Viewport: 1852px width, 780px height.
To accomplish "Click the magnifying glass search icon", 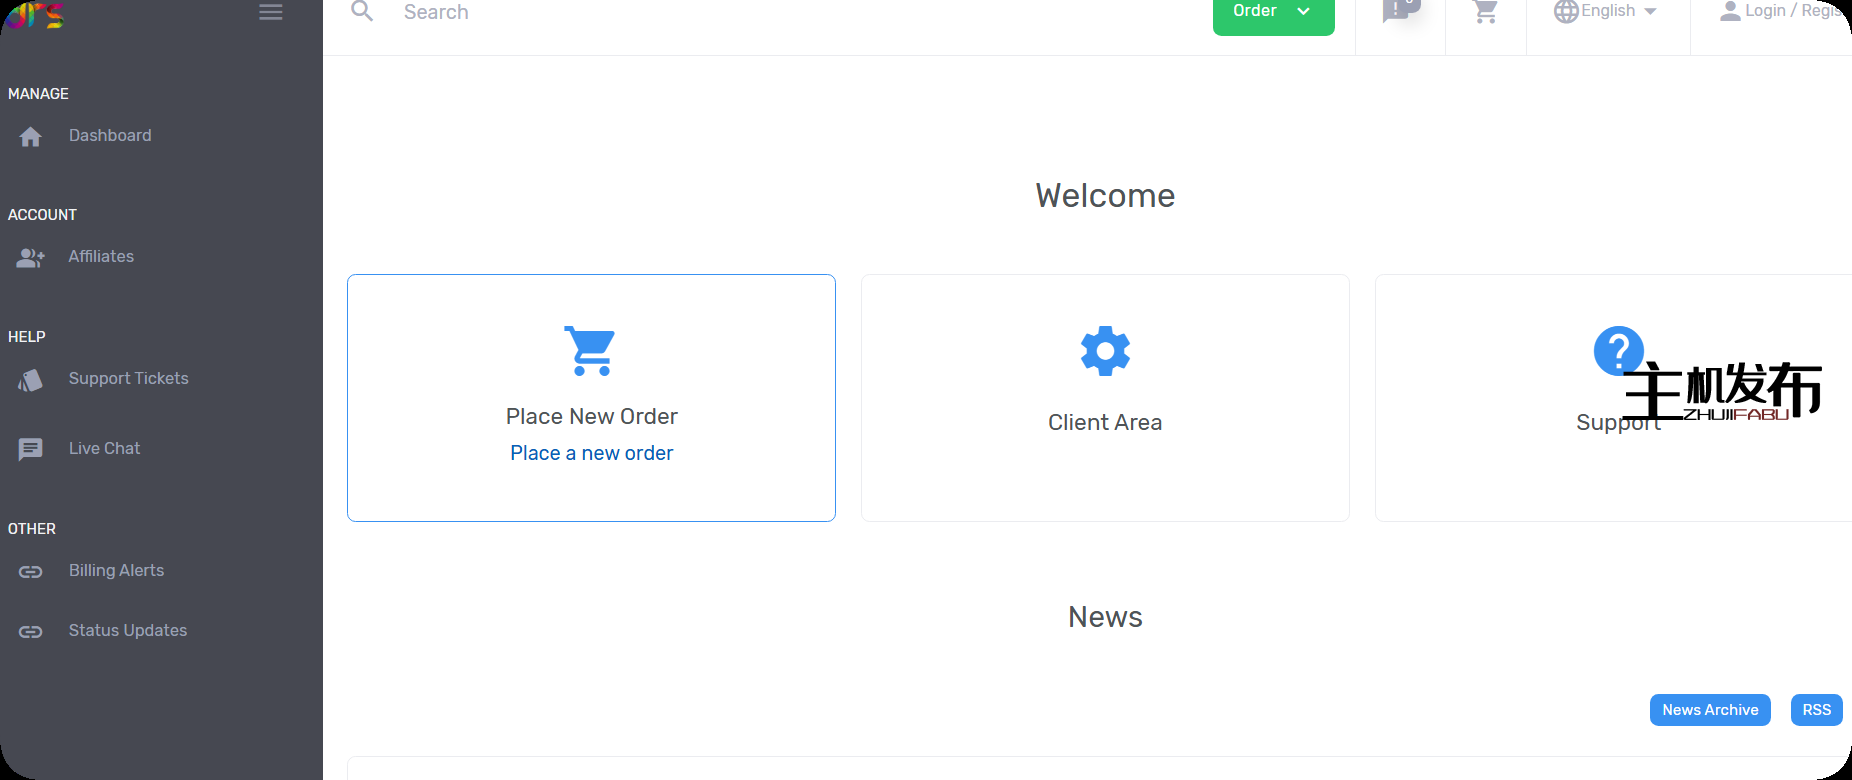I will tap(362, 12).
